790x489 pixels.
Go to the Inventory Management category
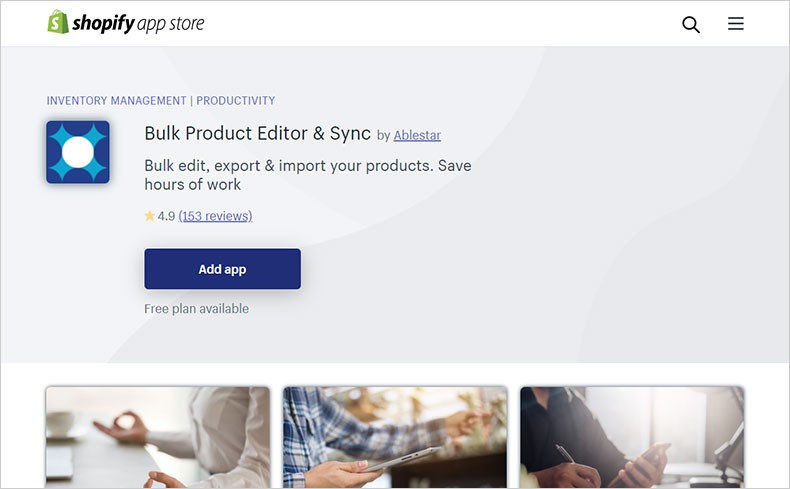116,101
